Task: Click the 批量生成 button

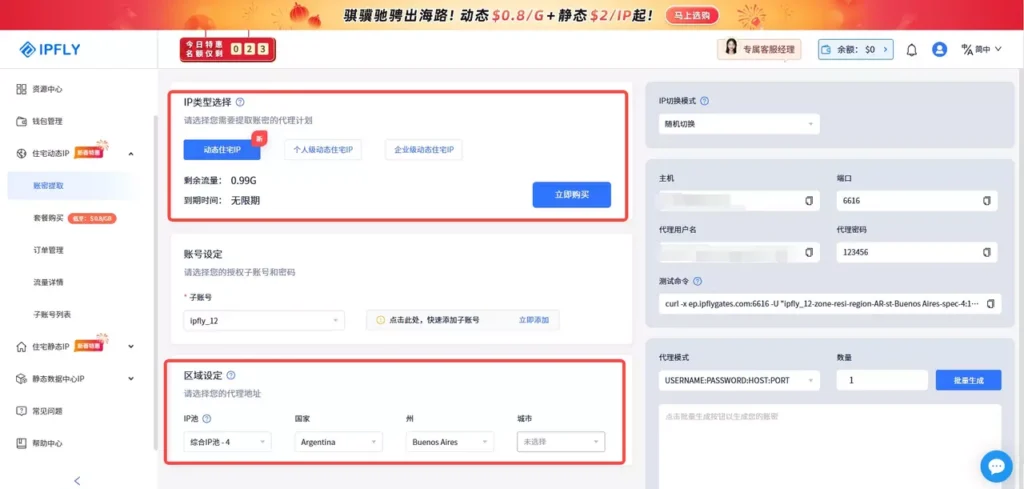Action: tap(968, 380)
